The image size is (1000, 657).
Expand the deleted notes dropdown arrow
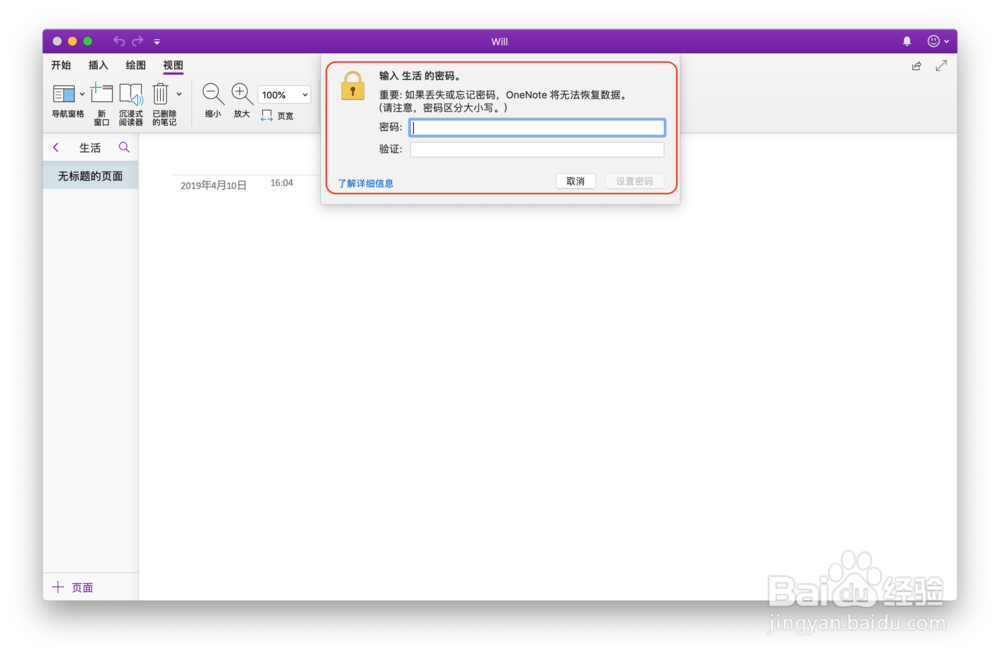coord(179,94)
